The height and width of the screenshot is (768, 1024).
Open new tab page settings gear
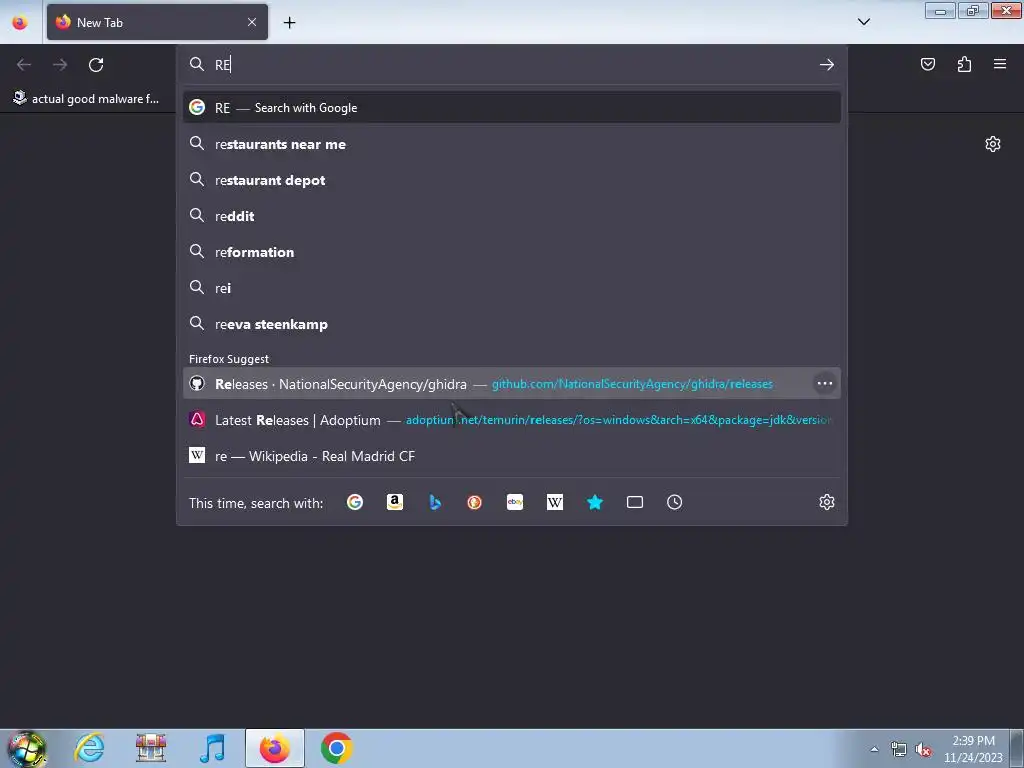point(993,144)
